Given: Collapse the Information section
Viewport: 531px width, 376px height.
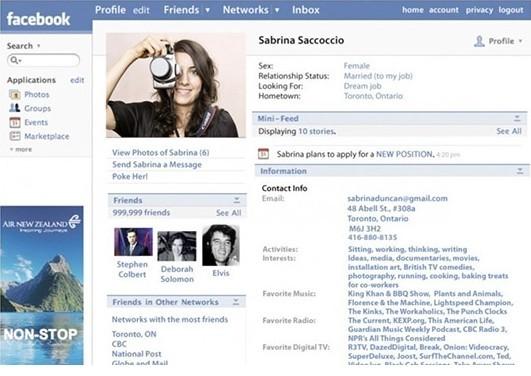Looking at the screenshot, I should click(x=519, y=171).
